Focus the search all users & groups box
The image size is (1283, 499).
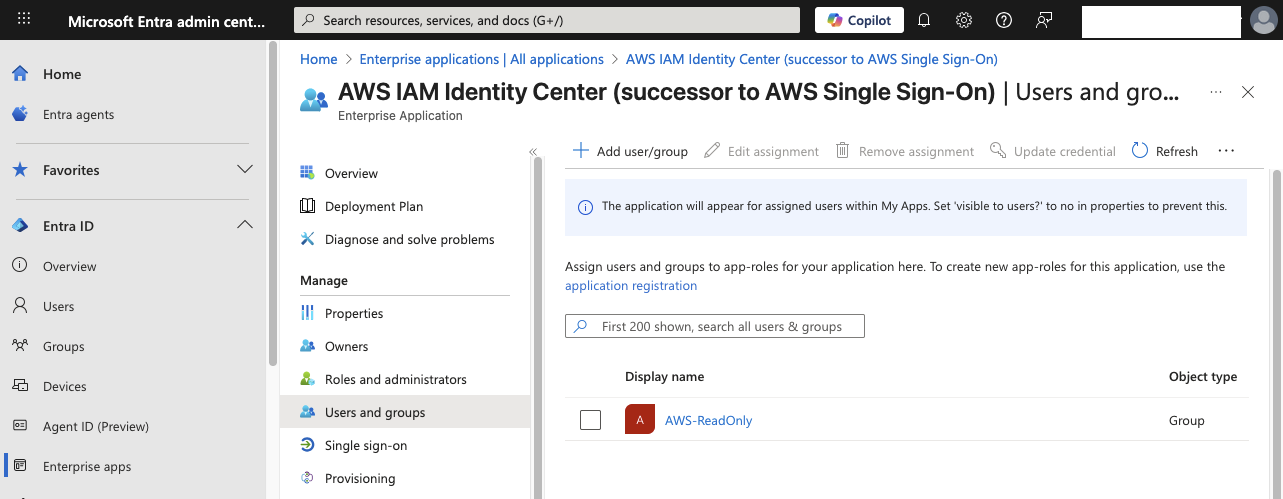(x=714, y=326)
